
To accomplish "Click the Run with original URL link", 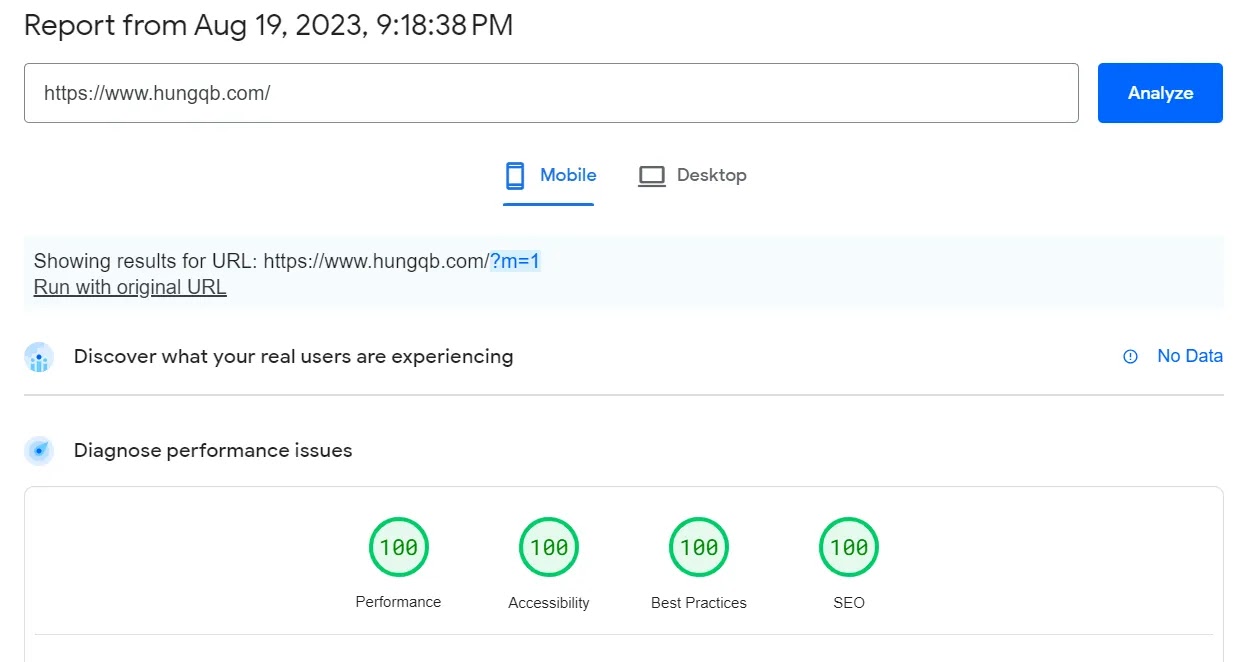I will click(x=130, y=287).
